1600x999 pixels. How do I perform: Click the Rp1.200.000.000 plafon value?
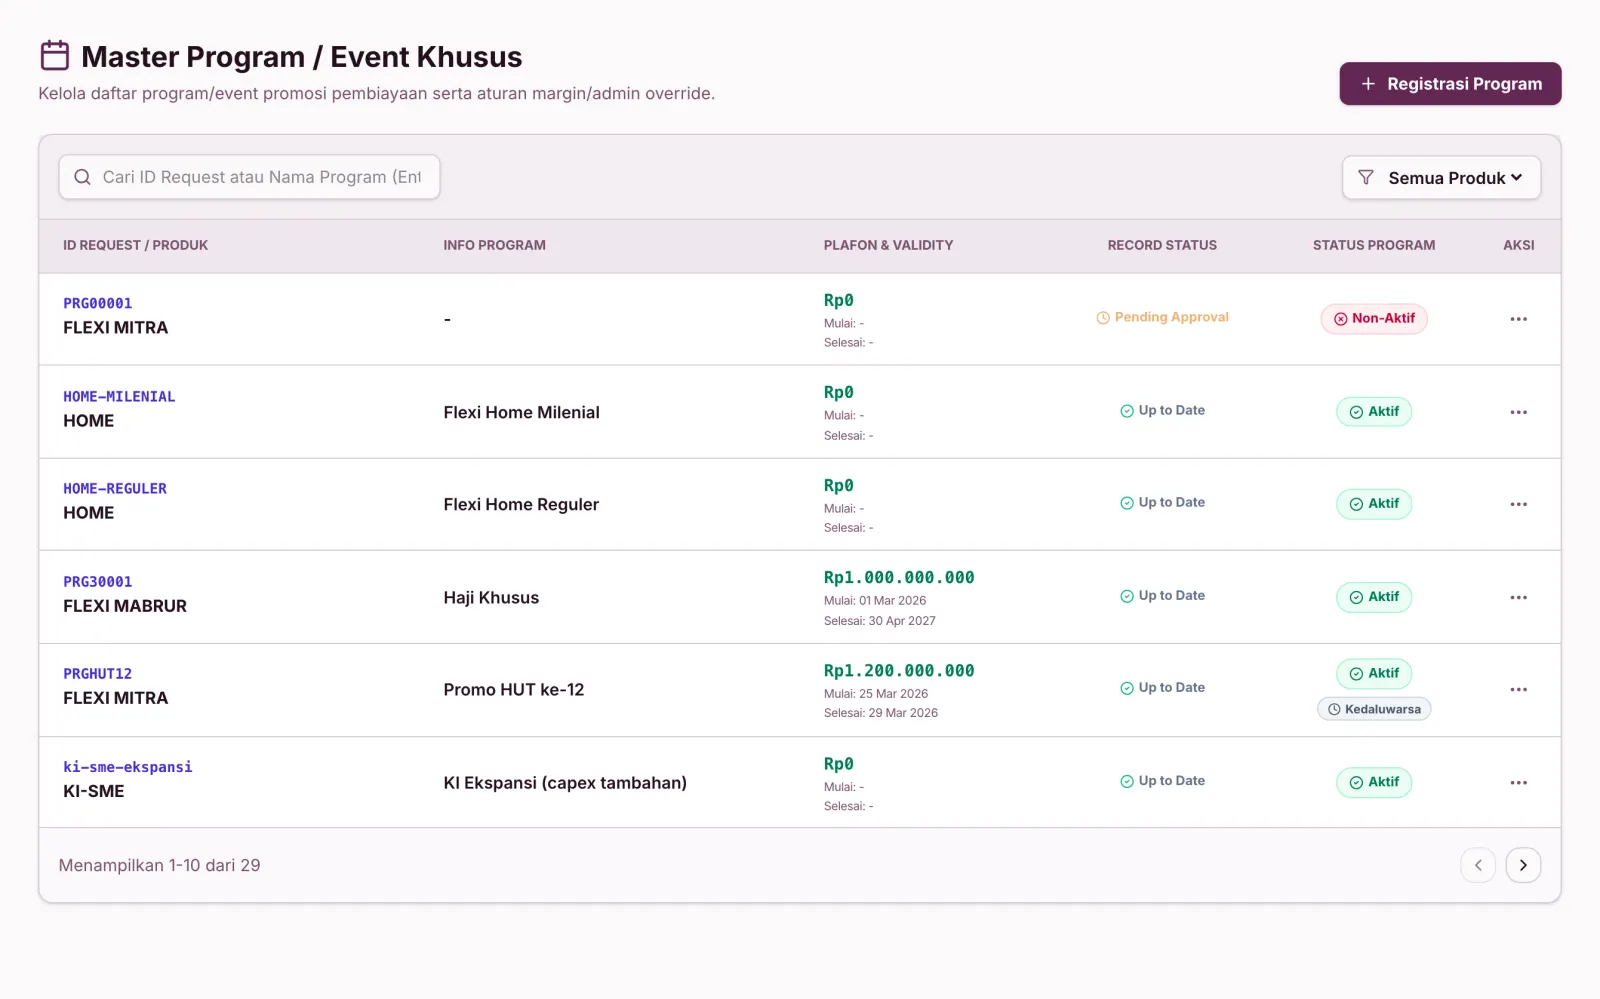pos(899,670)
